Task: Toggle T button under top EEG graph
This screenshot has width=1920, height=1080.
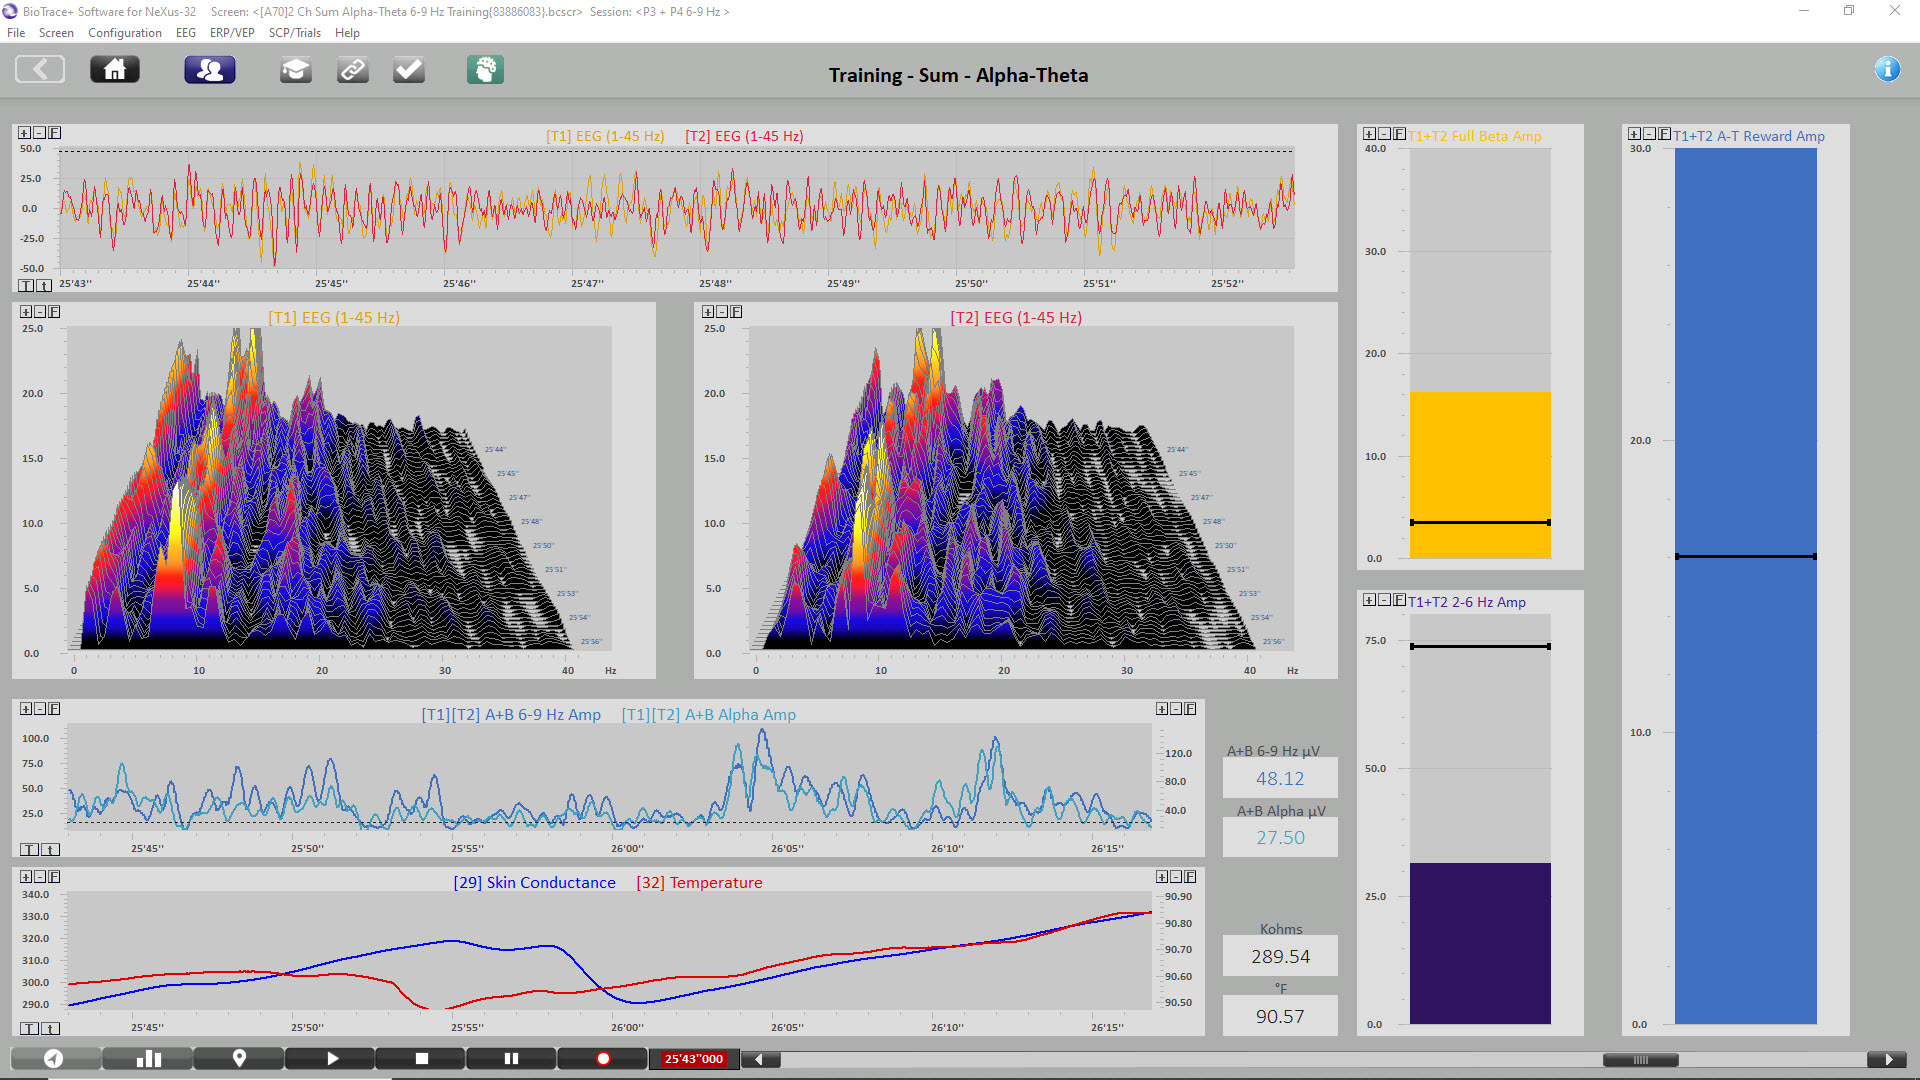Action: pyautogui.click(x=26, y=286)
